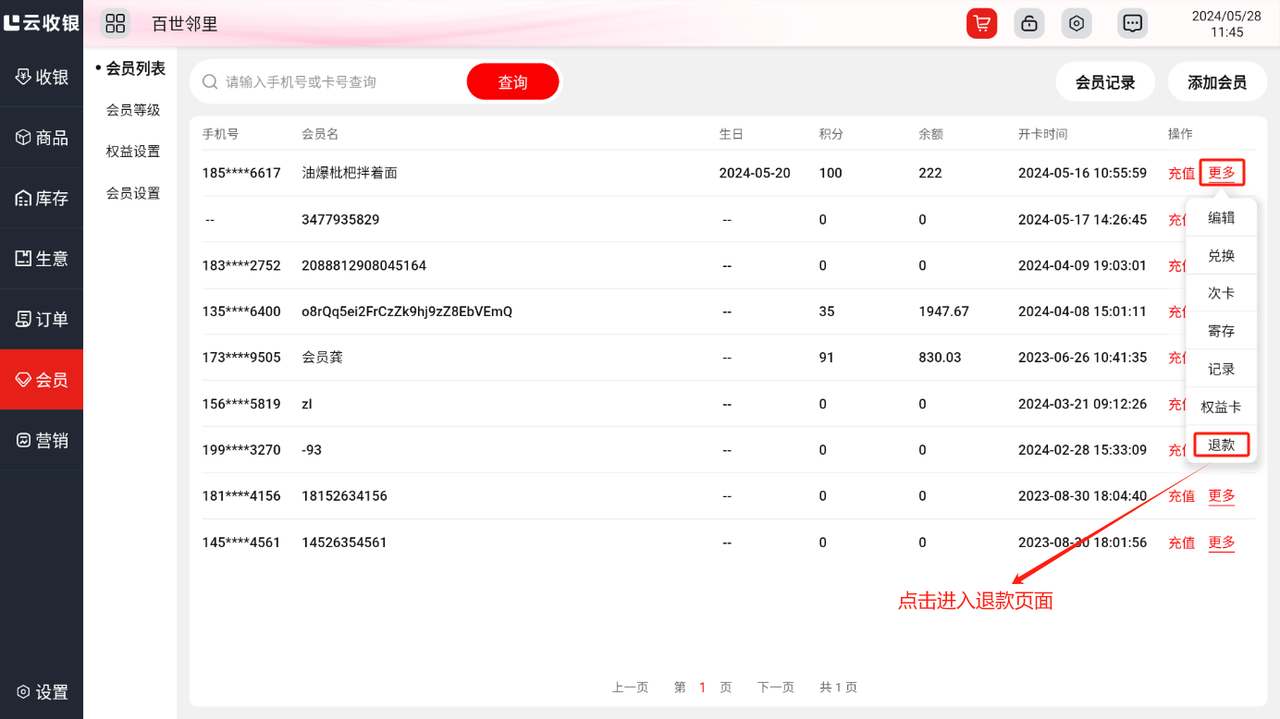Click 充值 recharge for member 油爆枇杷拌着面
The image size is (1280, 719).
pyautogui.click(x=1181, y=173)
